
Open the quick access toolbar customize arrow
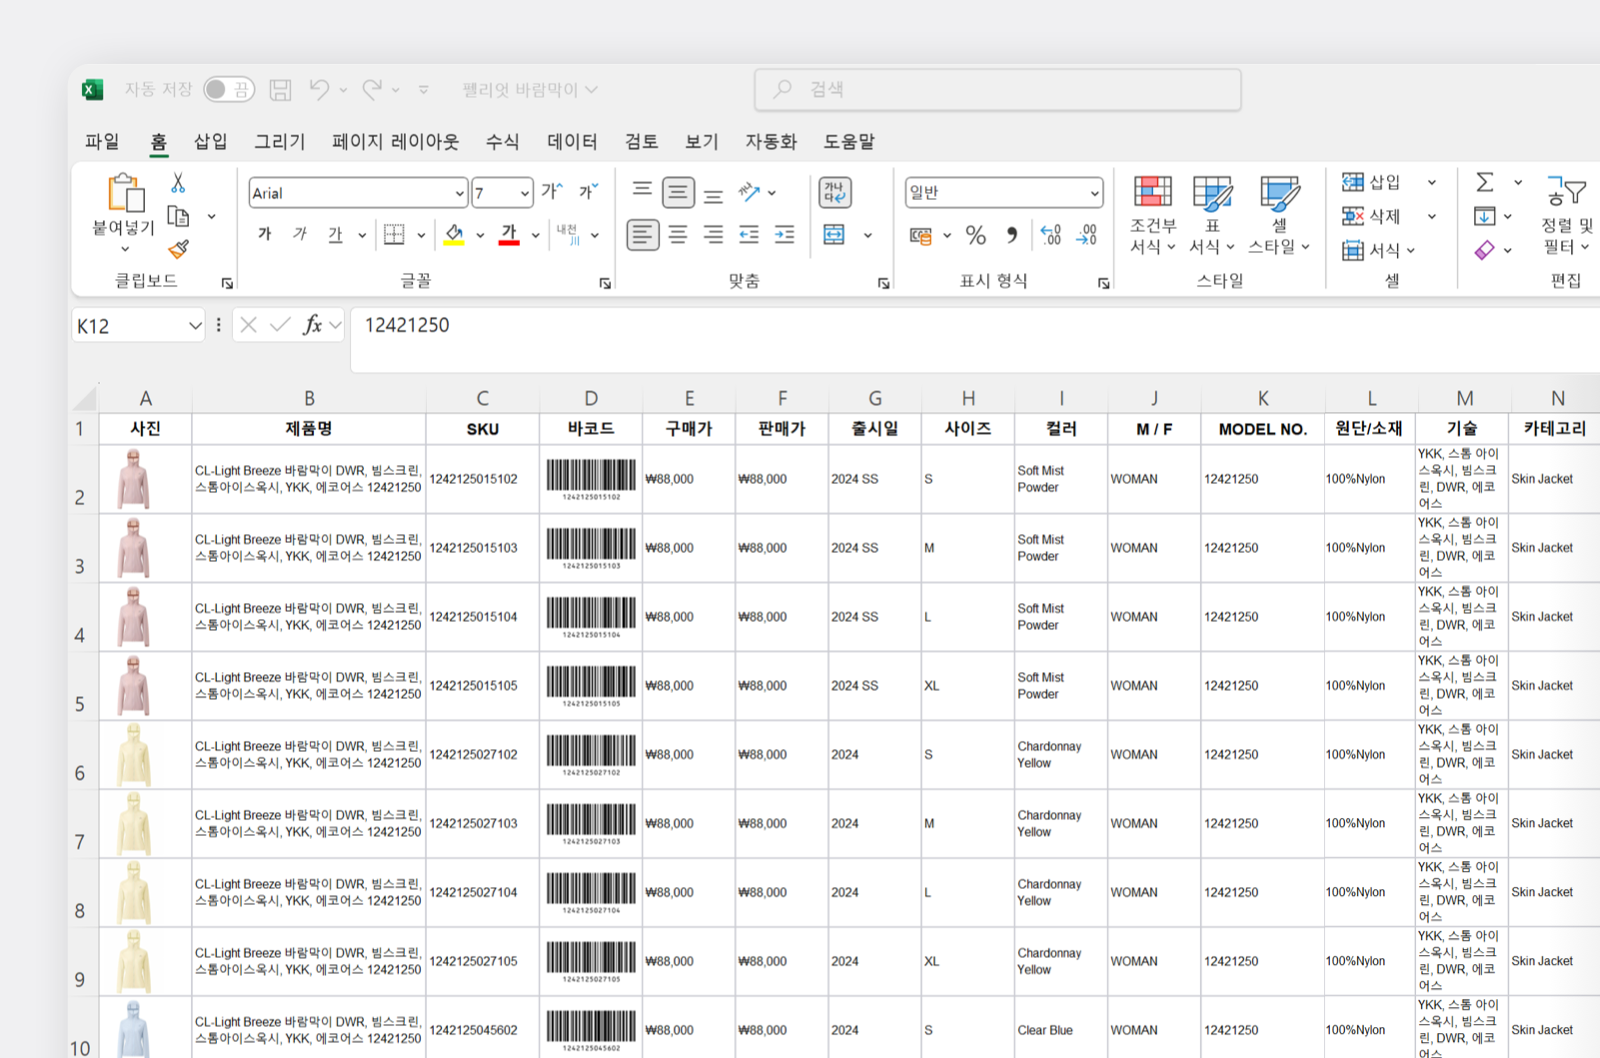coord(424,90)
